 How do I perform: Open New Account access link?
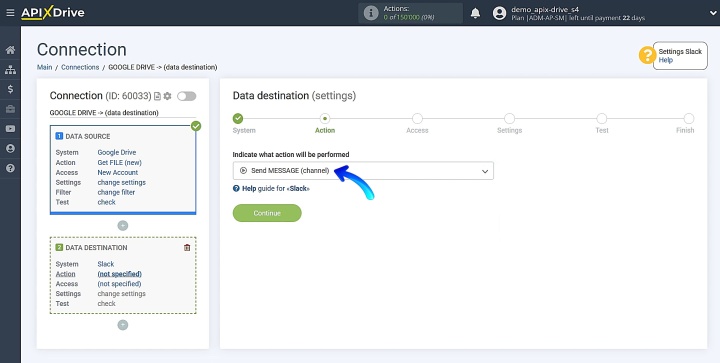click(118, 173)
